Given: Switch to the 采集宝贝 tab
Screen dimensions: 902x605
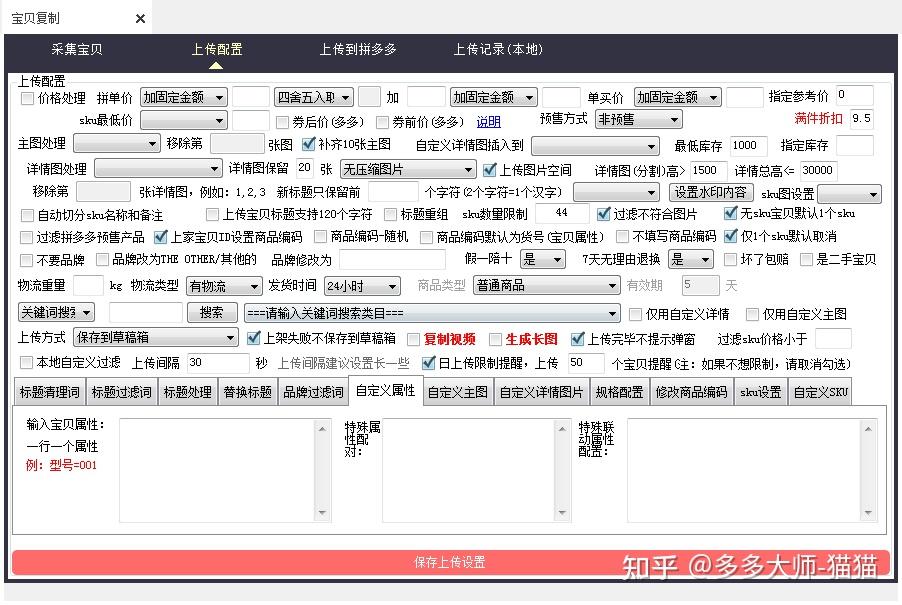Looking at the screenshot, I should [x=77, y=49].
